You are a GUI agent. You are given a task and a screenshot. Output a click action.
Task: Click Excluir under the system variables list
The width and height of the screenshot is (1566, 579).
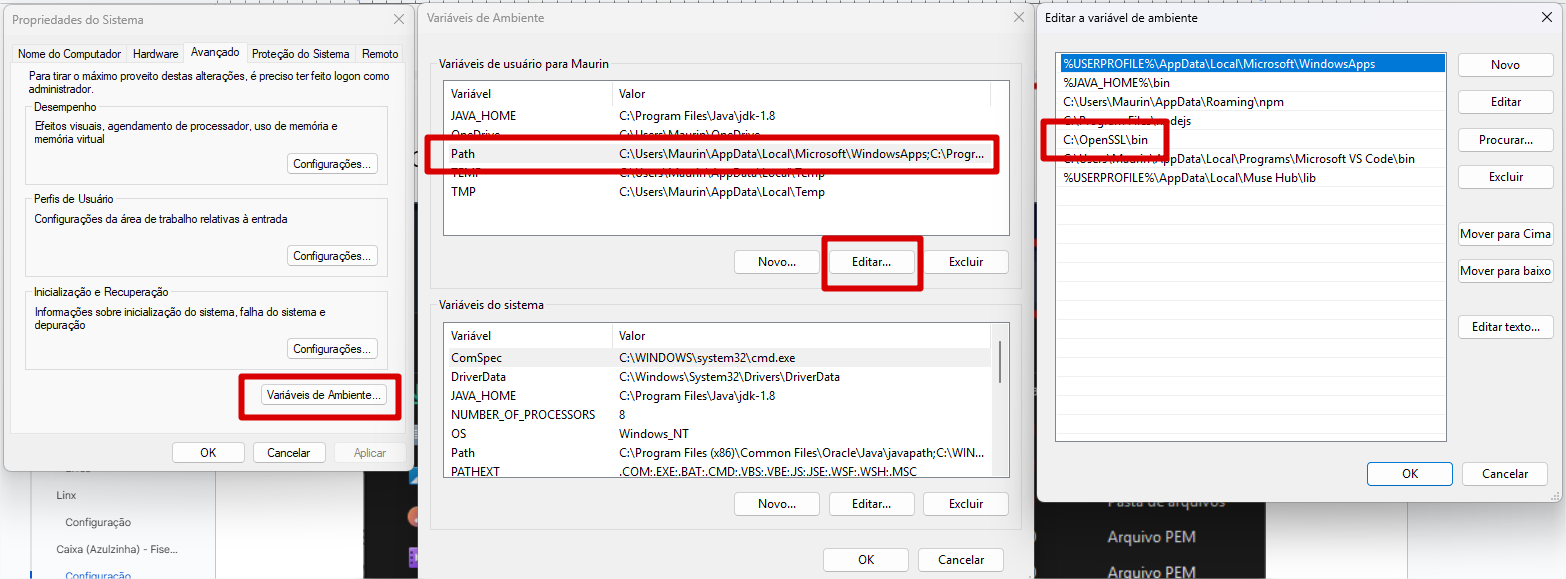(965, 504)
